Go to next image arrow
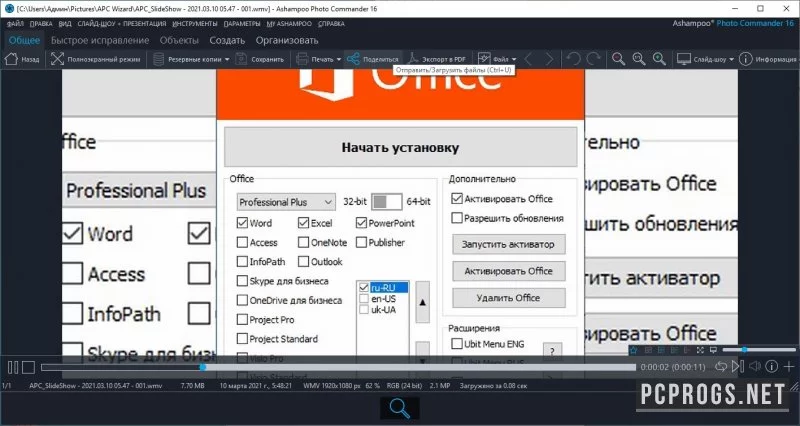 pyautogui.click(x=549, y=59)
